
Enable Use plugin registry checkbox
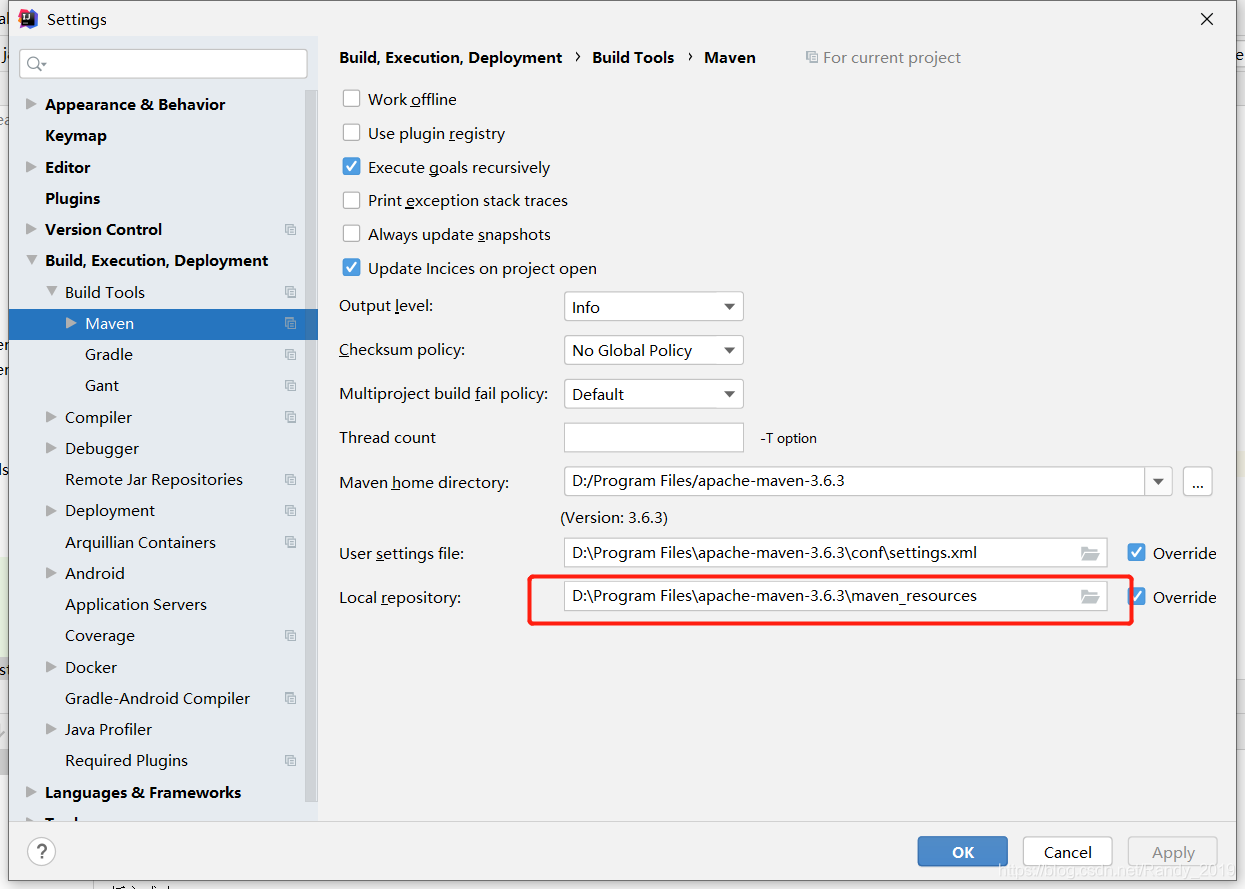coord(351,133)
